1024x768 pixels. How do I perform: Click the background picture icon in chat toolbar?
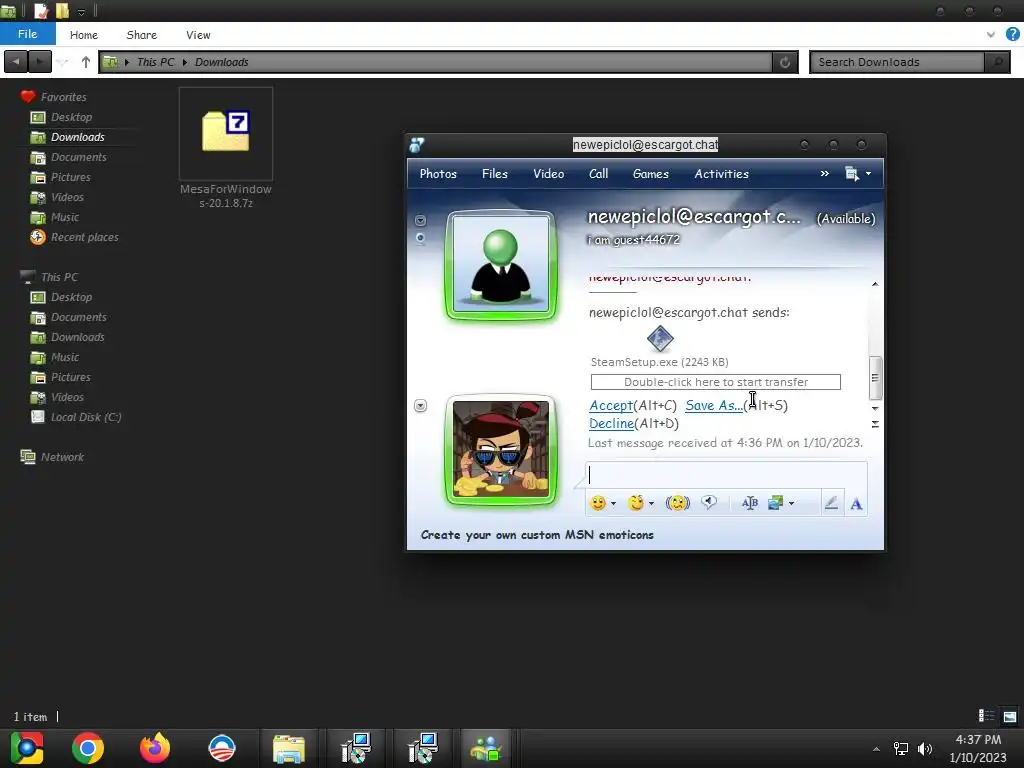[x=775, y=503]
